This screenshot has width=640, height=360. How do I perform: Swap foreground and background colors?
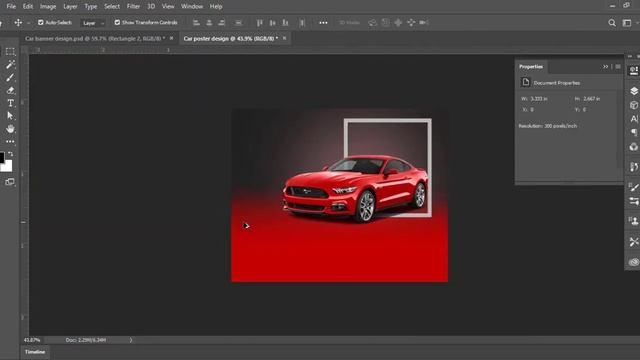pos(11,153)
